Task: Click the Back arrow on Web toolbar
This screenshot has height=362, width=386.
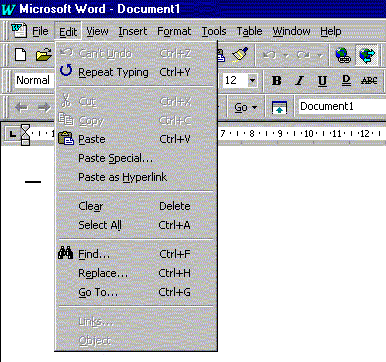Action: (x=21, y=107)
